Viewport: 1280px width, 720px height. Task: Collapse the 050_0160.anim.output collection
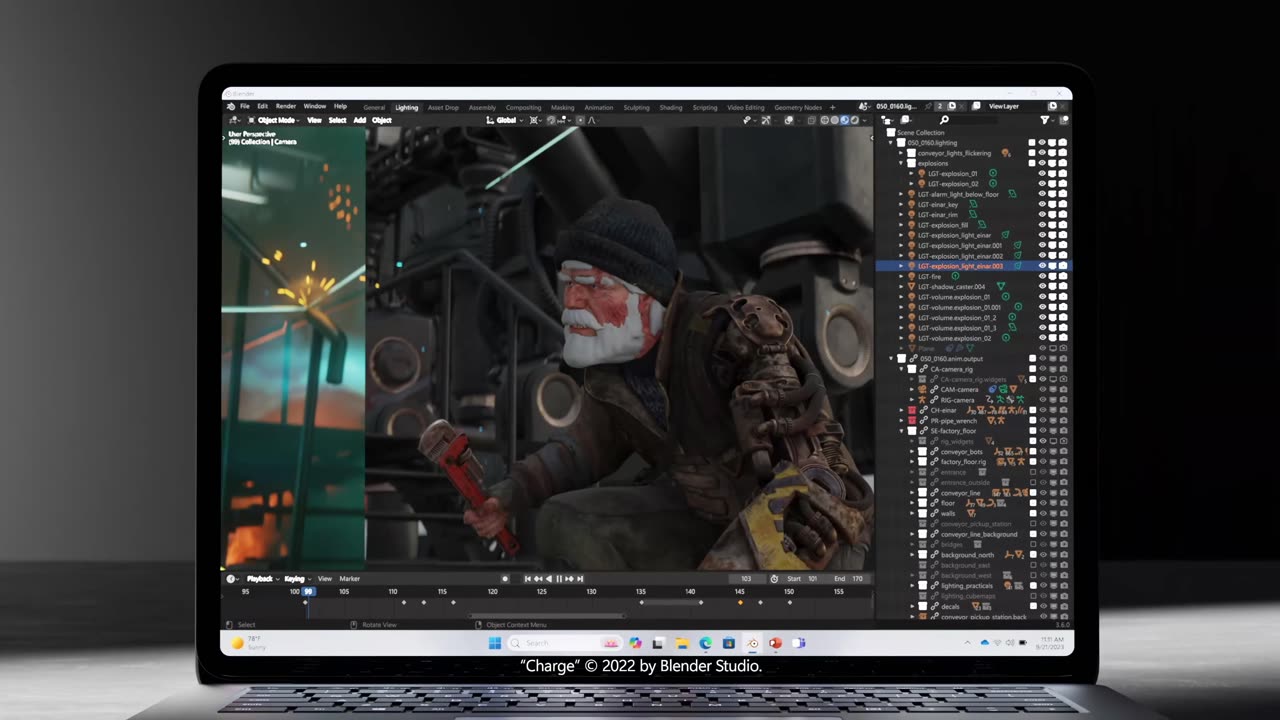pyautogui.click(x=891, y=358)
